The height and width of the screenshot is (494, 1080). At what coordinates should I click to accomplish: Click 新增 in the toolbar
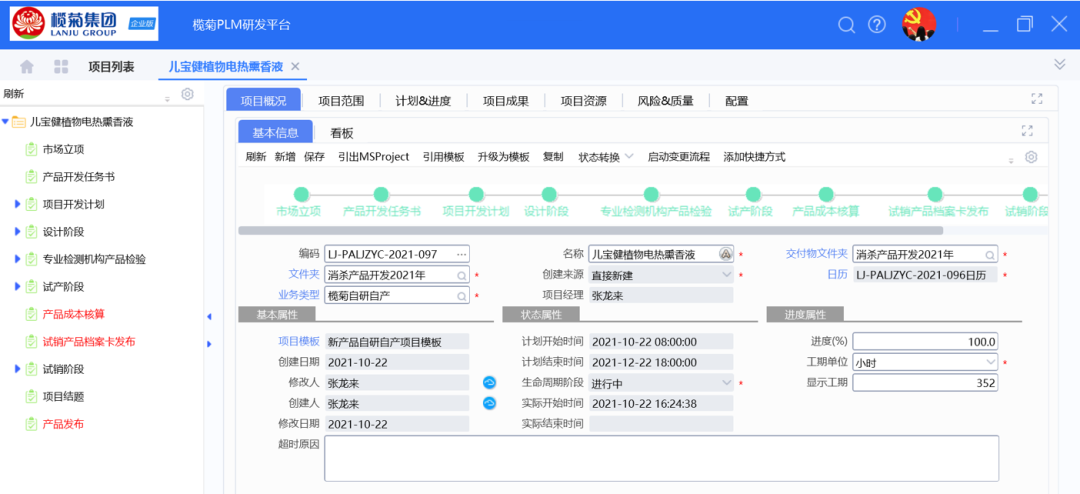(x=285, y=157)
